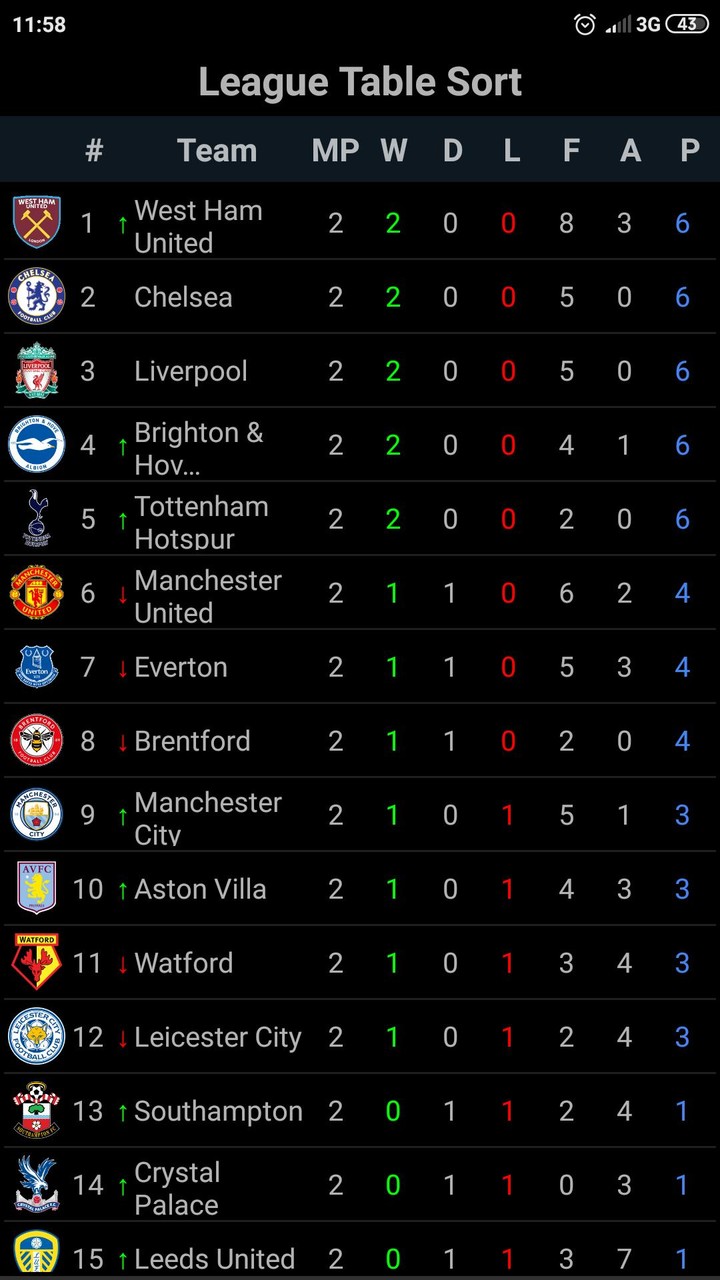720x1280 pixels.
Task: Tap the Chelsea club badge
Action: (37, 296)
